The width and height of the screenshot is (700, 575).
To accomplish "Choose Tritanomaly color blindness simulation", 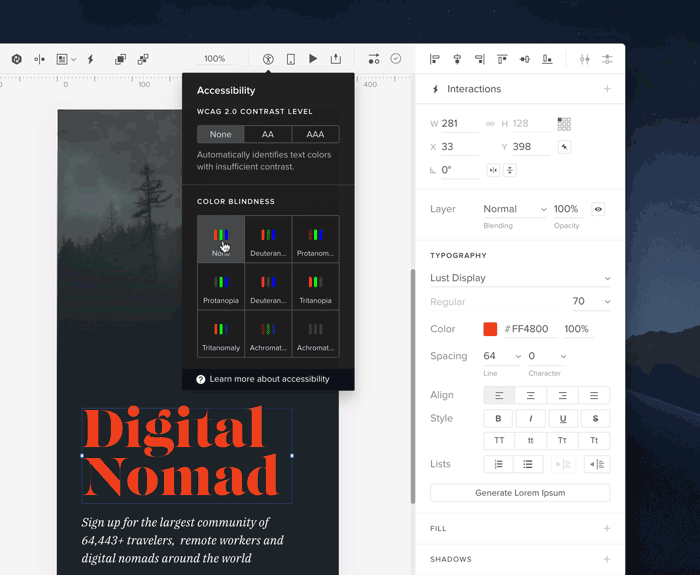I will point(221,334).
